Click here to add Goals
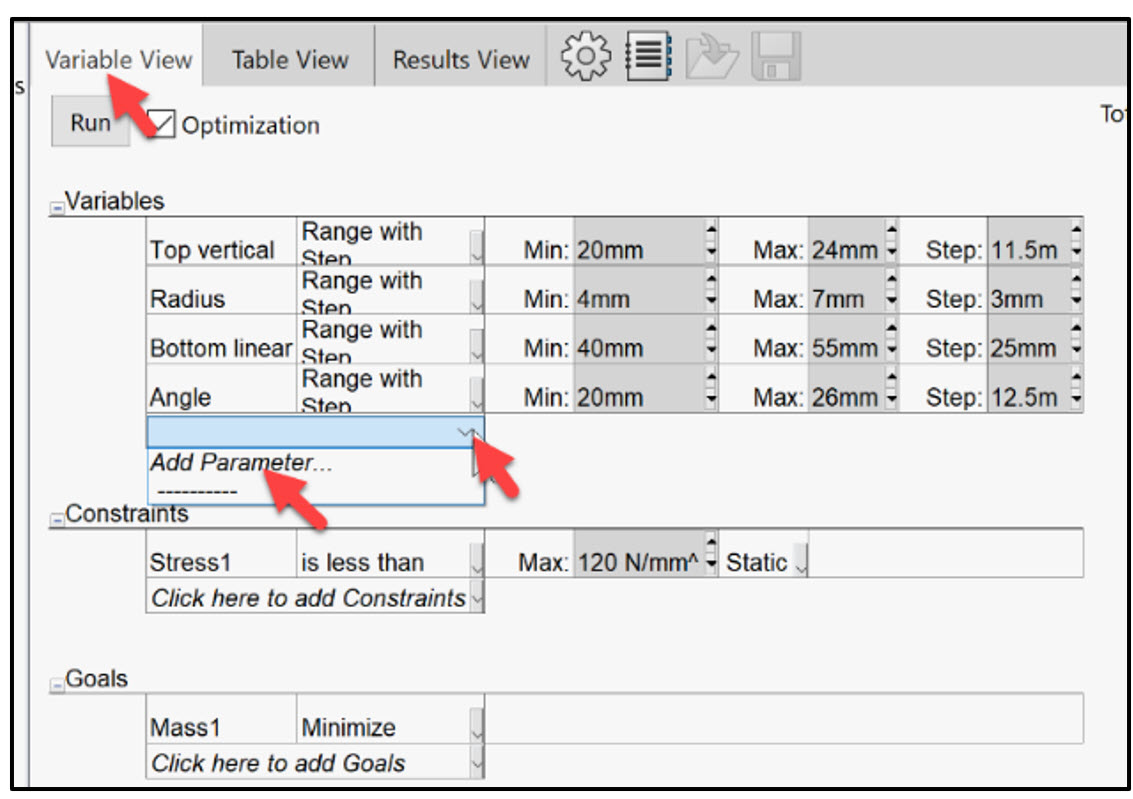 [x=280, y=761]
